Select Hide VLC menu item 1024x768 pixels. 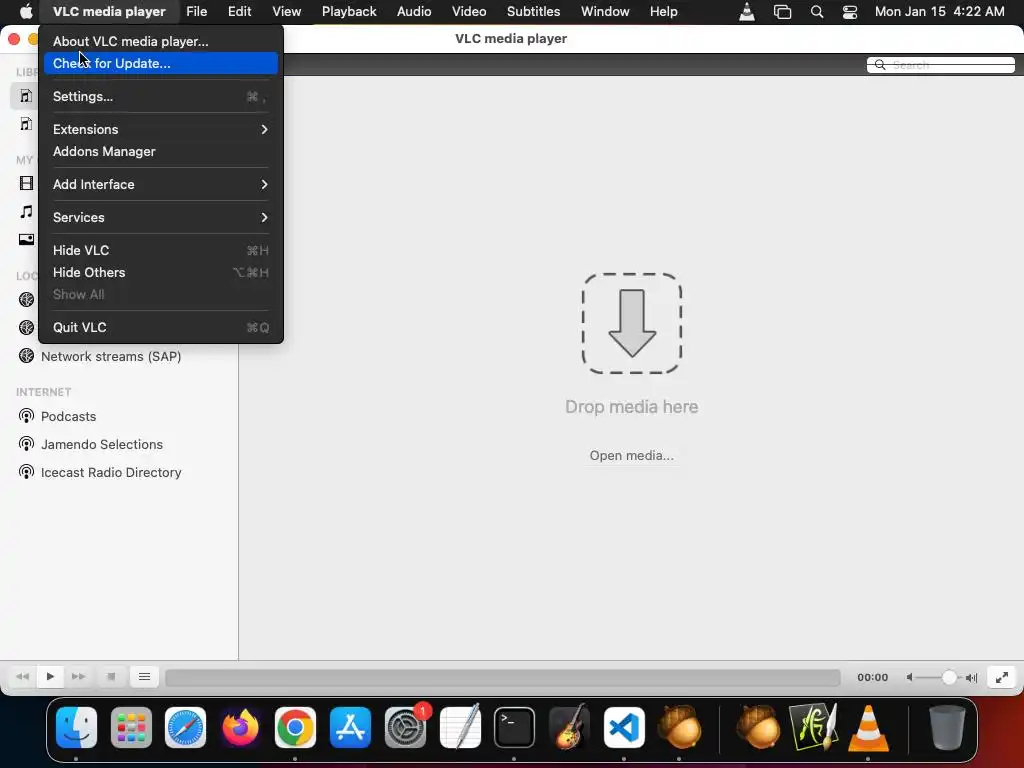coord(161,250)
